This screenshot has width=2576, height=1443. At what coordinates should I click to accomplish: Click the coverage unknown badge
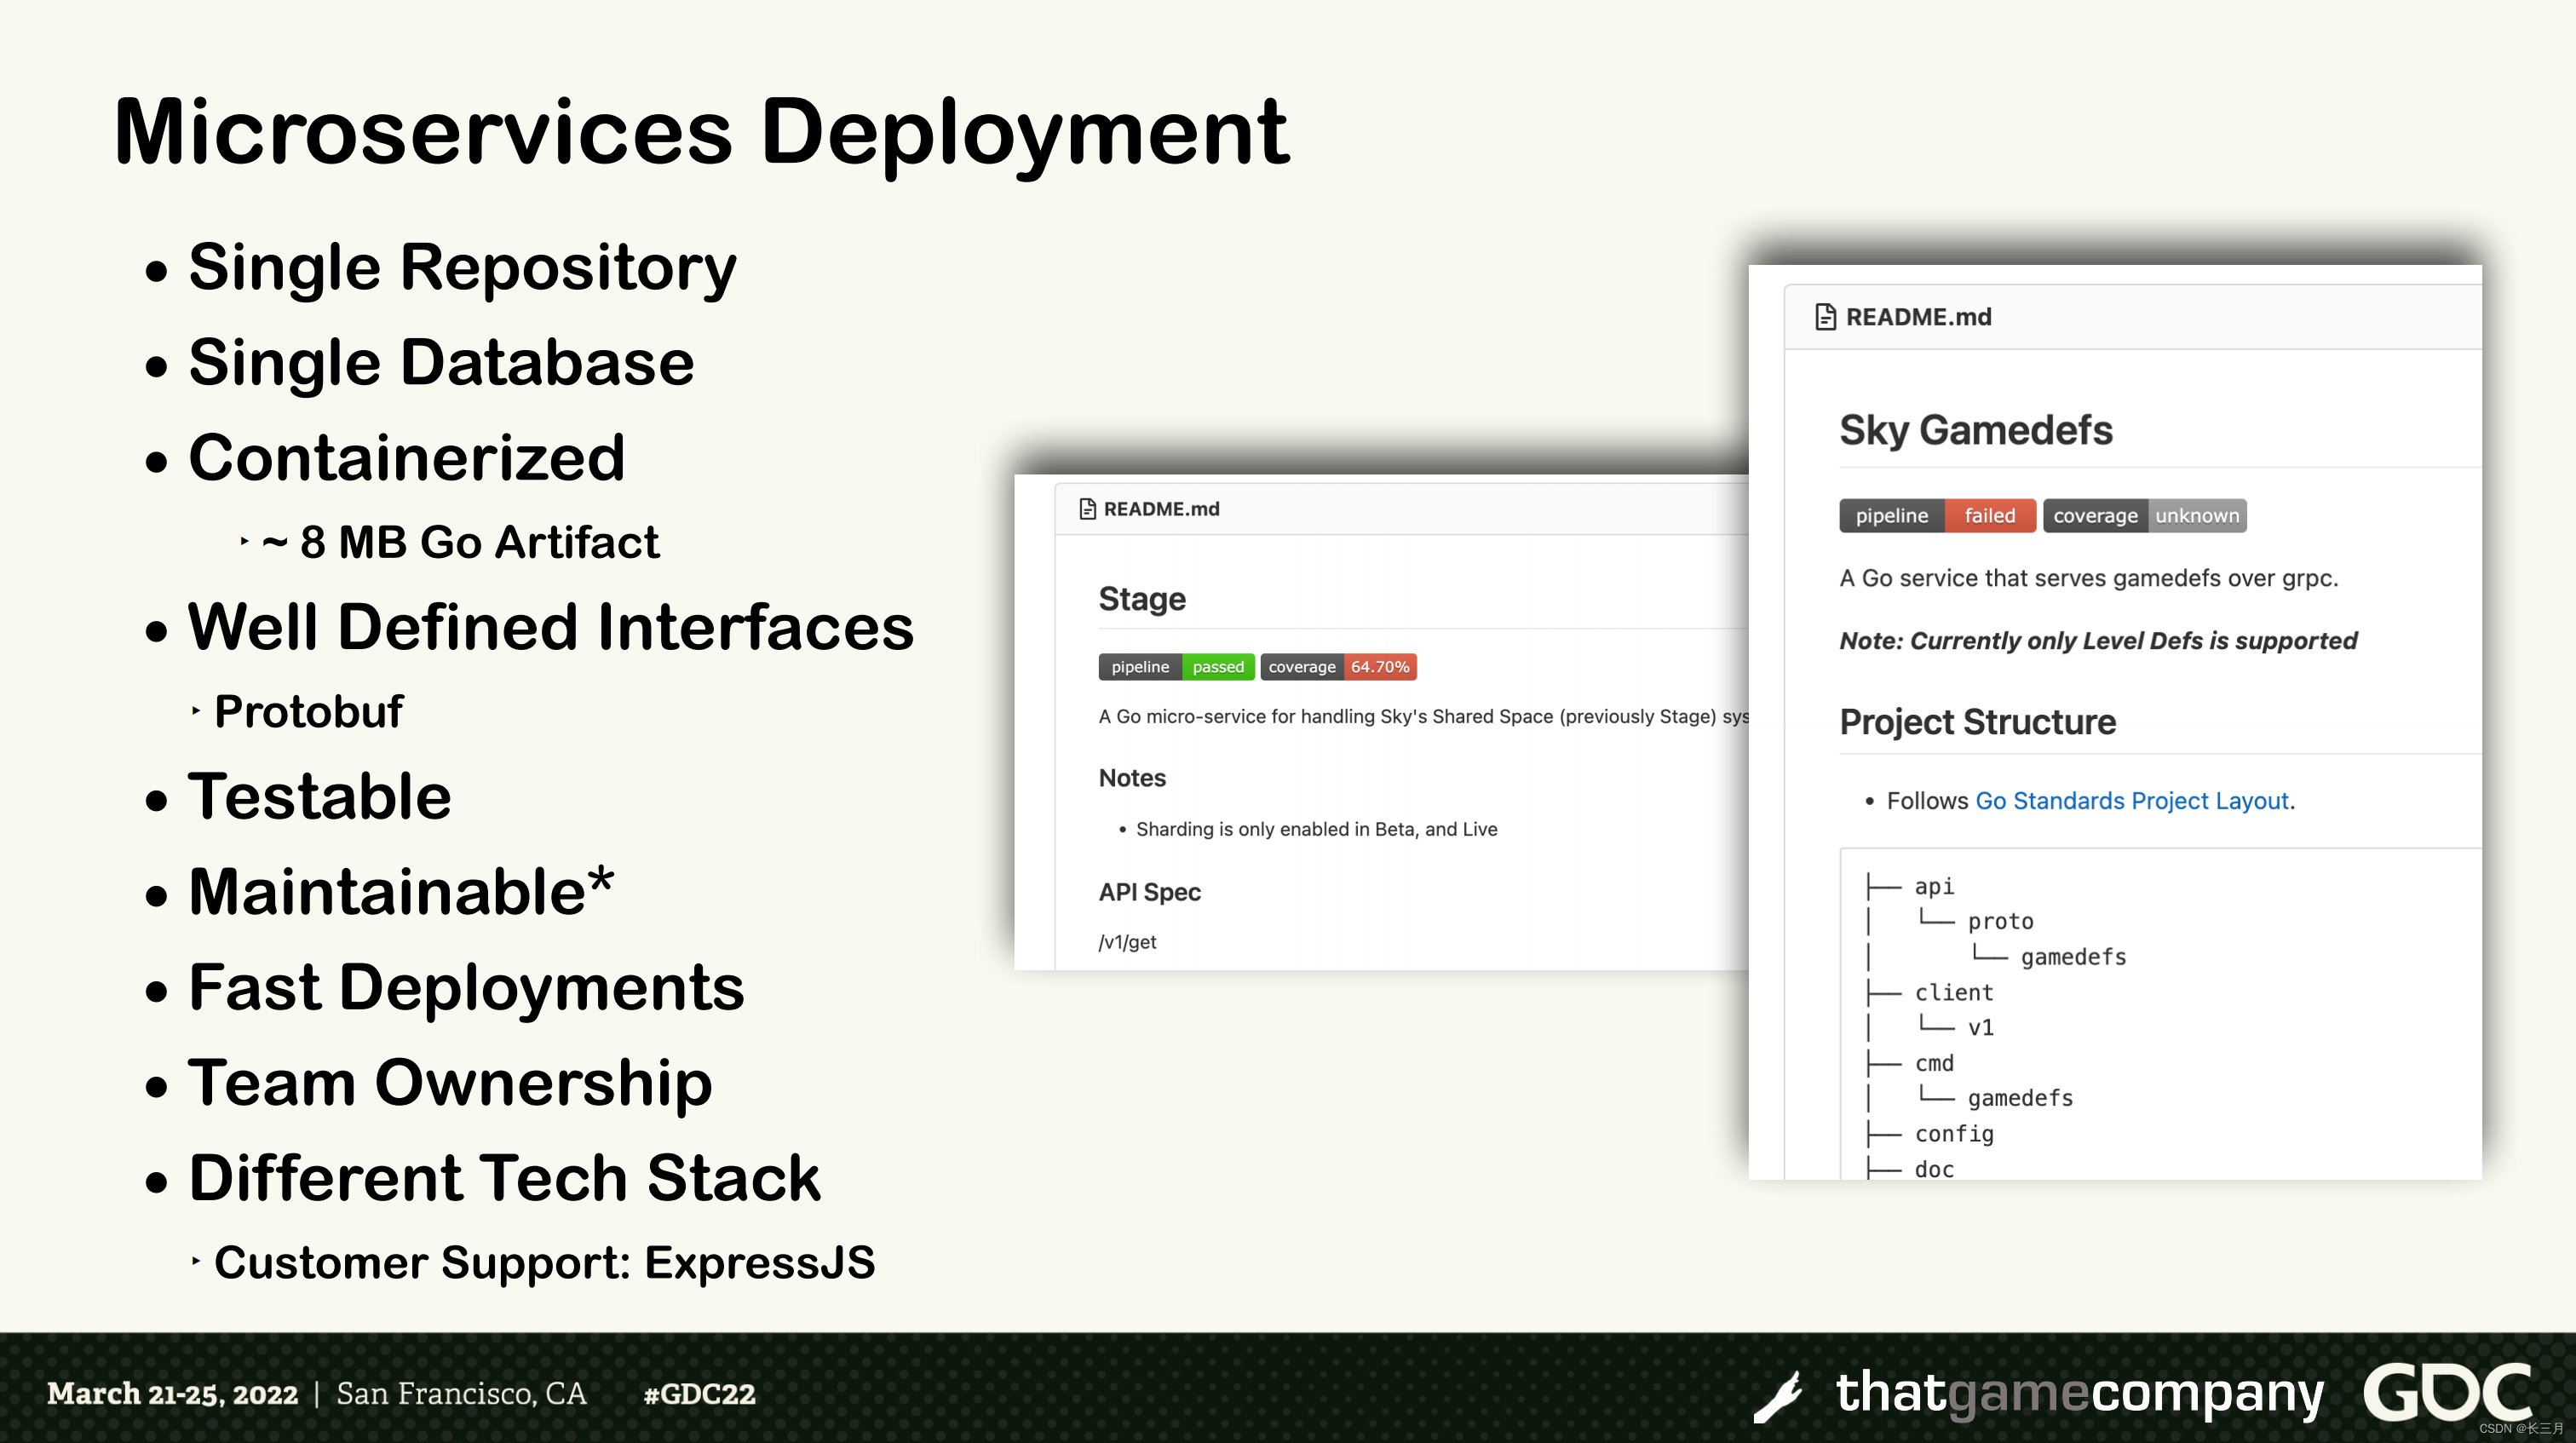(x=2144, y=516)
